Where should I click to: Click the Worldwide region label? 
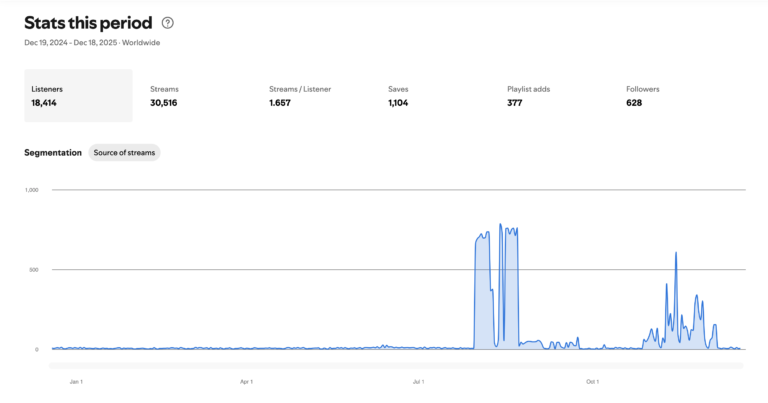(x=141, y=43)
